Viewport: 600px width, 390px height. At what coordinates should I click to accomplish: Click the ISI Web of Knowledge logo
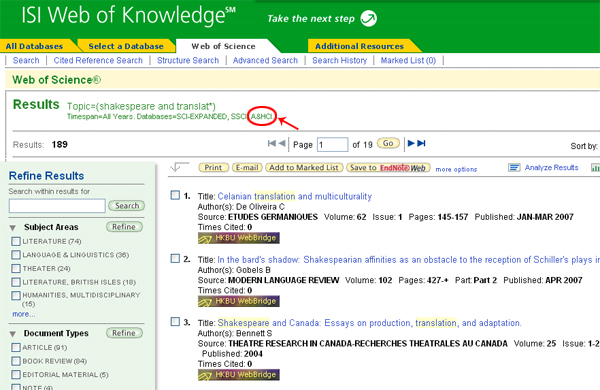click(129, 15)
